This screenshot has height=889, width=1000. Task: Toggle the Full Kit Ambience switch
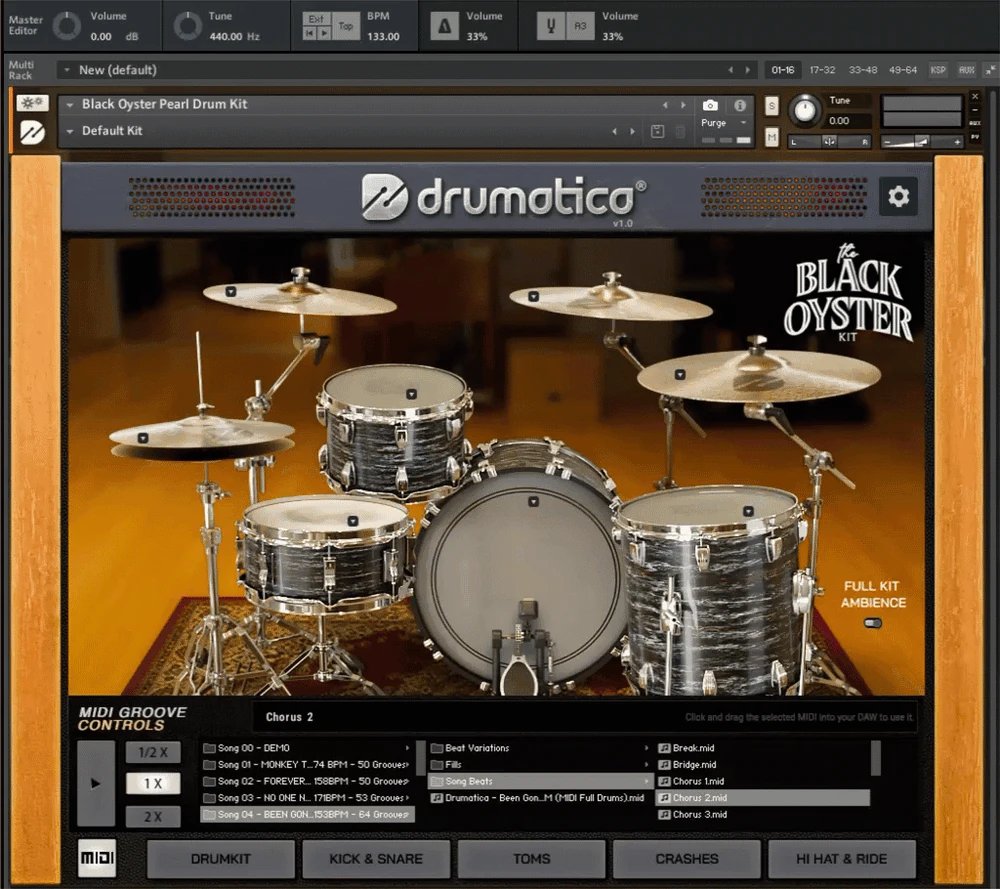874,623
